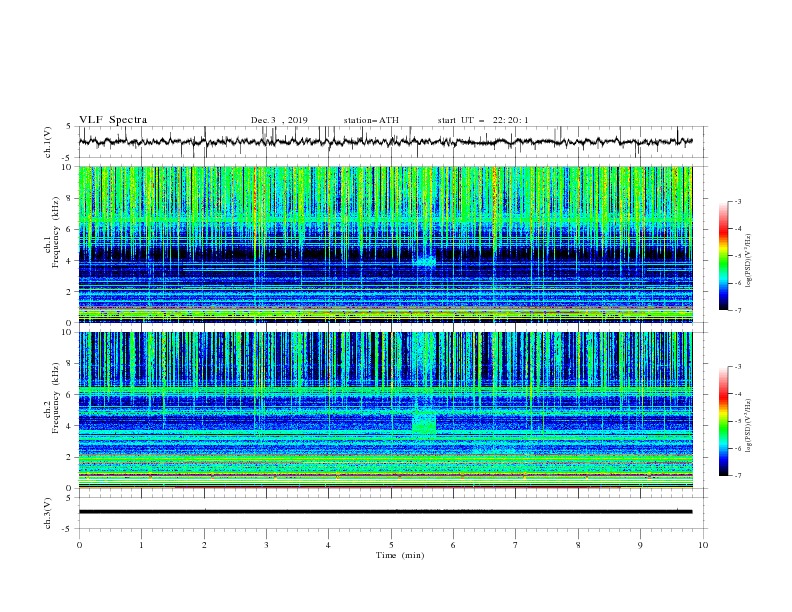Select the date label "Dec.3 , 2019"
The image size is (792, 612).
[279, 120]
